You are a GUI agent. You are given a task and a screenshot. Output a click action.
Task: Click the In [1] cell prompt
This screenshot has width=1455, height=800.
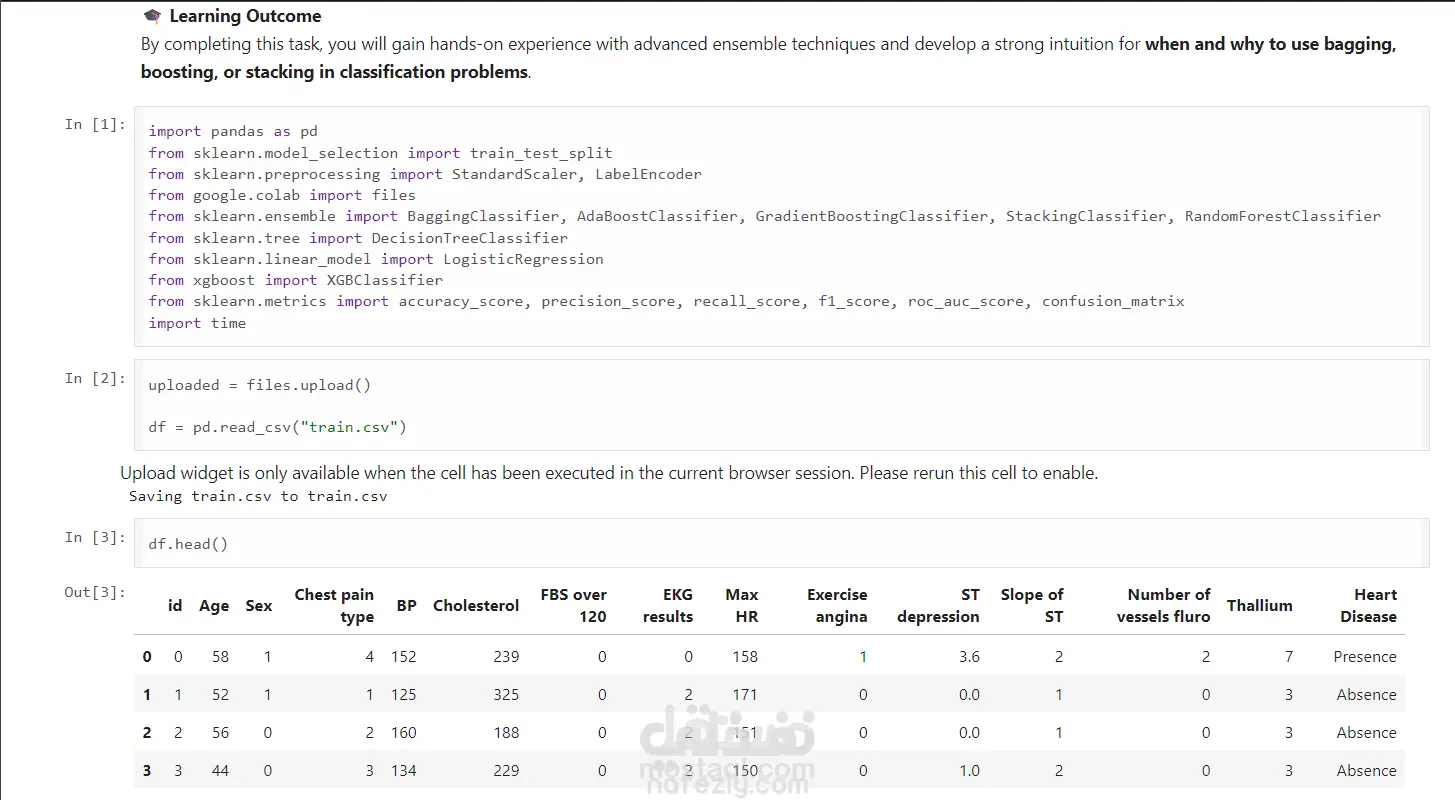(x=96, y=124)
